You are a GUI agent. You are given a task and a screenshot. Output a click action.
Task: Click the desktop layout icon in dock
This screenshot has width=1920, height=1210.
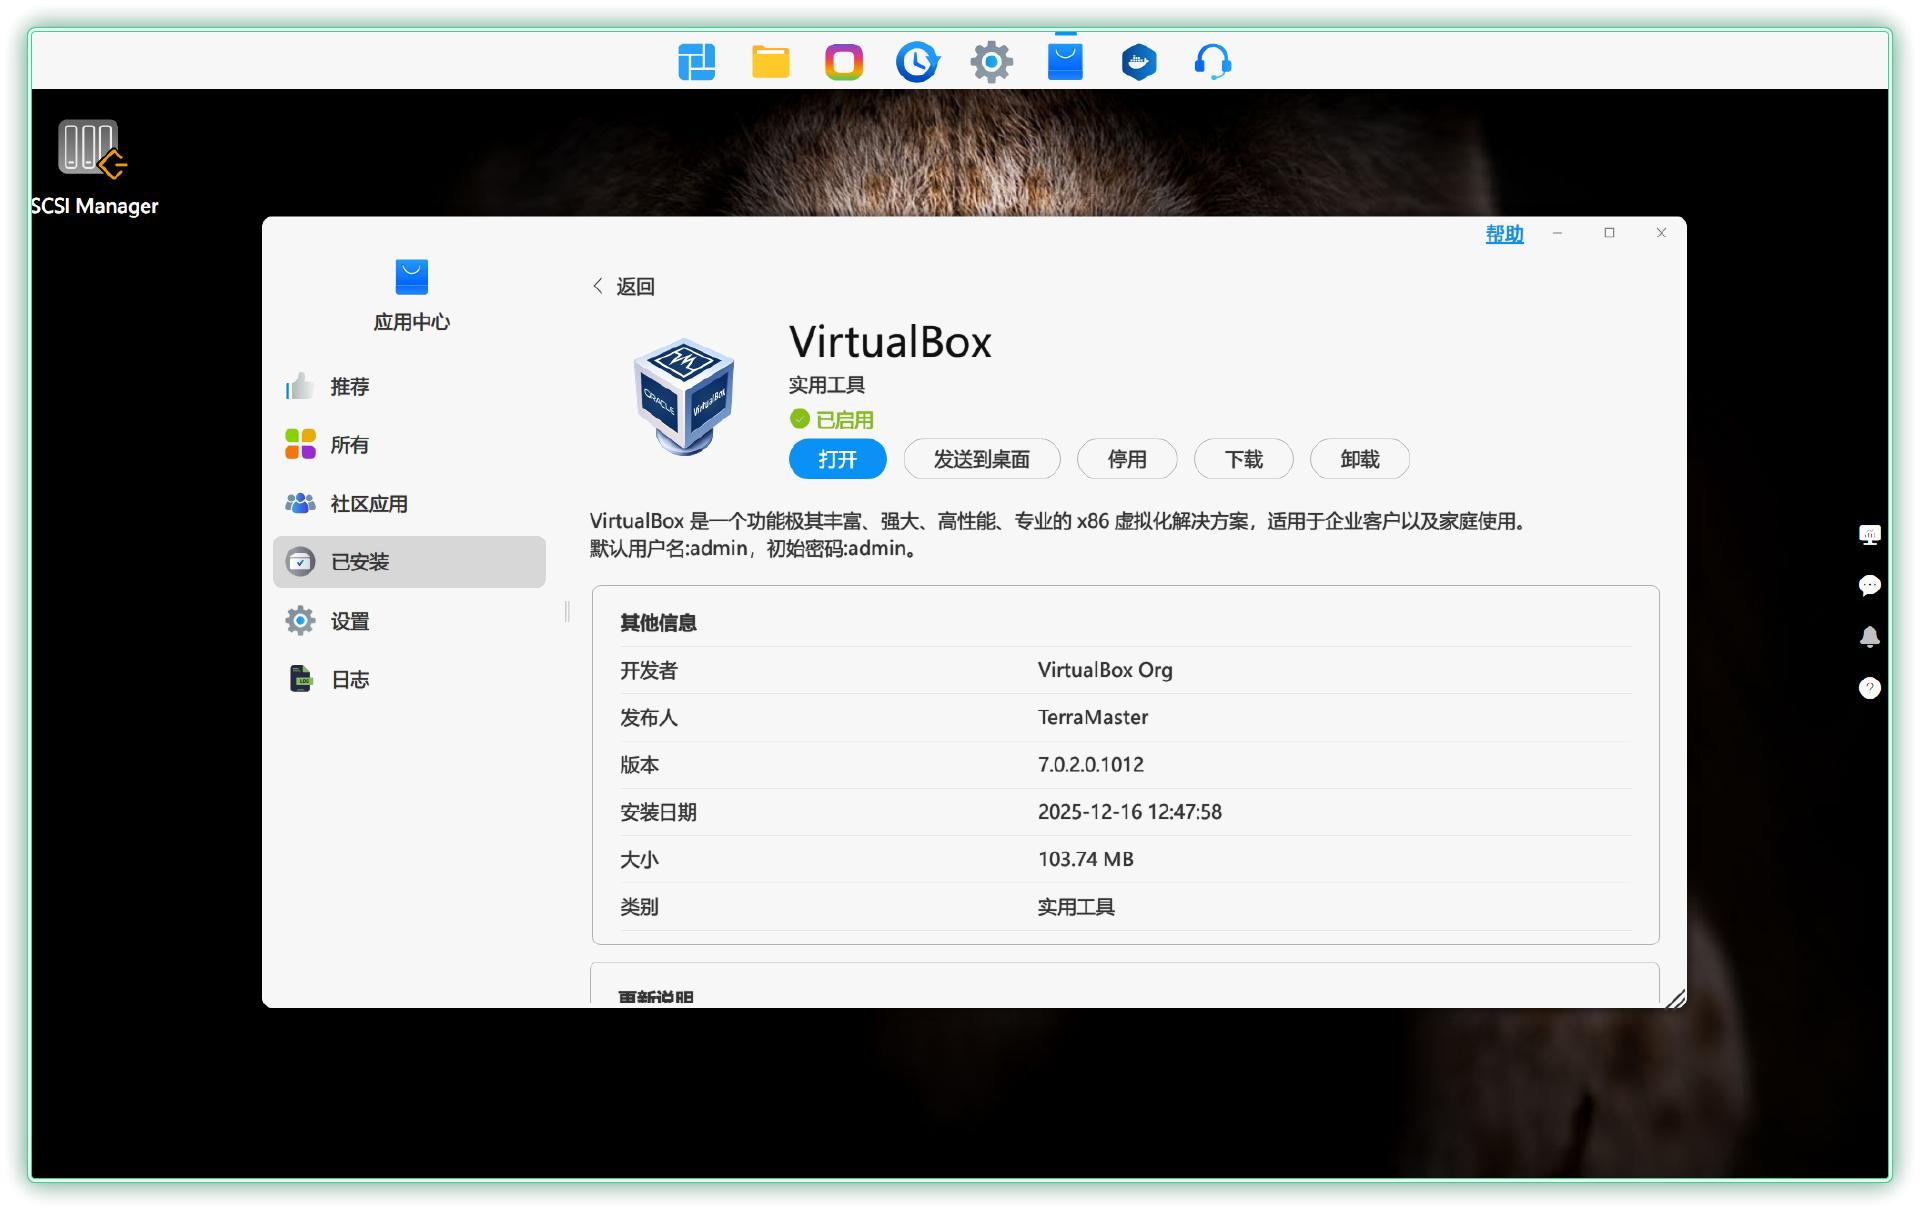point(696,62)
